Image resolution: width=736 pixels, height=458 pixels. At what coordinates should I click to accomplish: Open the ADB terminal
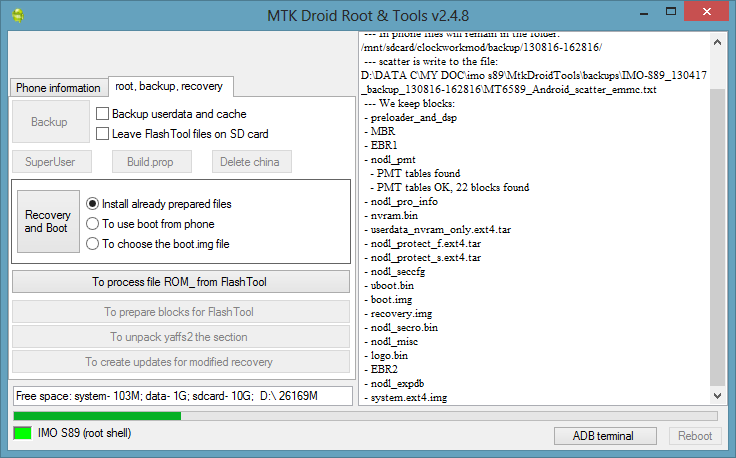pyautogui.click(x=605, y=436)
